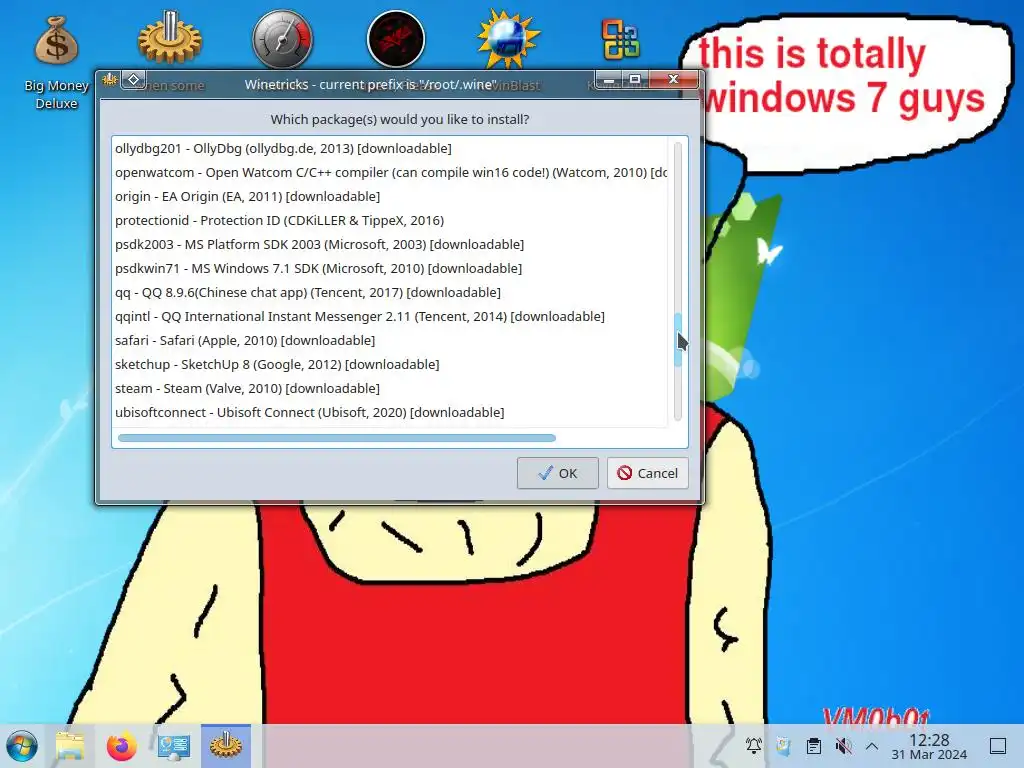
Task: Open the file manager taskbar icon
Action: tap(70, 746)
